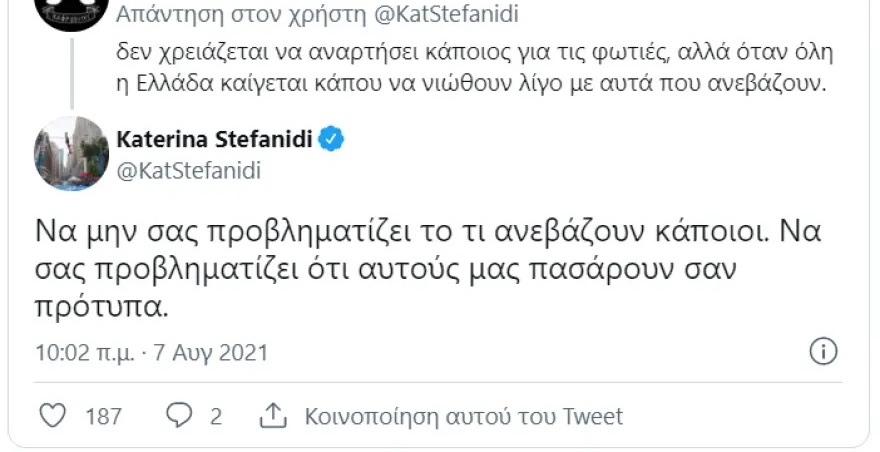Screen dimensions: 880x452
Task: Like the tweet with the heart icon
Action: coord(57,416)
